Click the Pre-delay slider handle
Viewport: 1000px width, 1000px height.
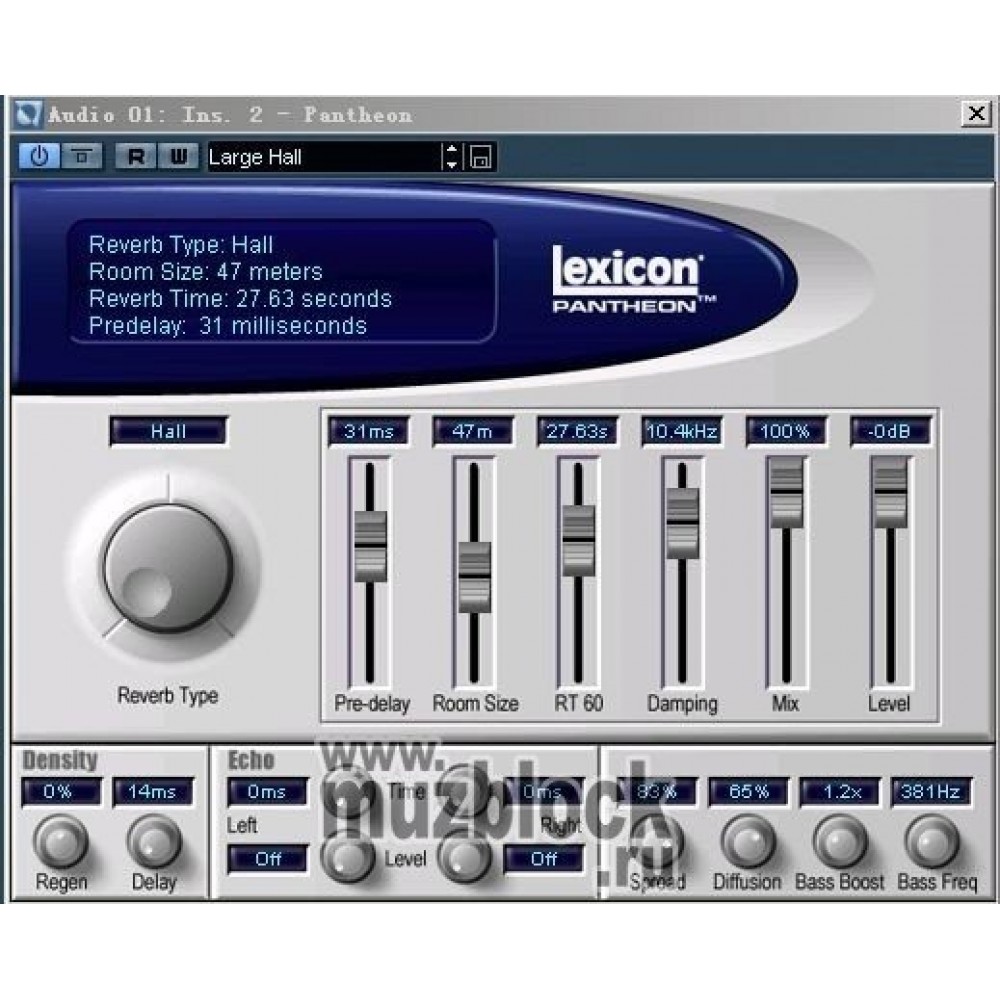[370, 546]
